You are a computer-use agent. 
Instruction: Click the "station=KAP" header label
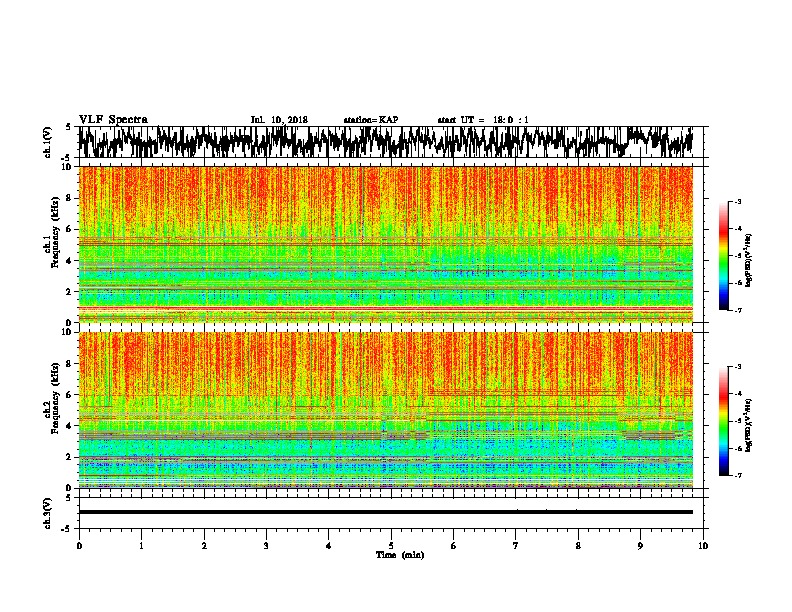click(x=371, y=120)
